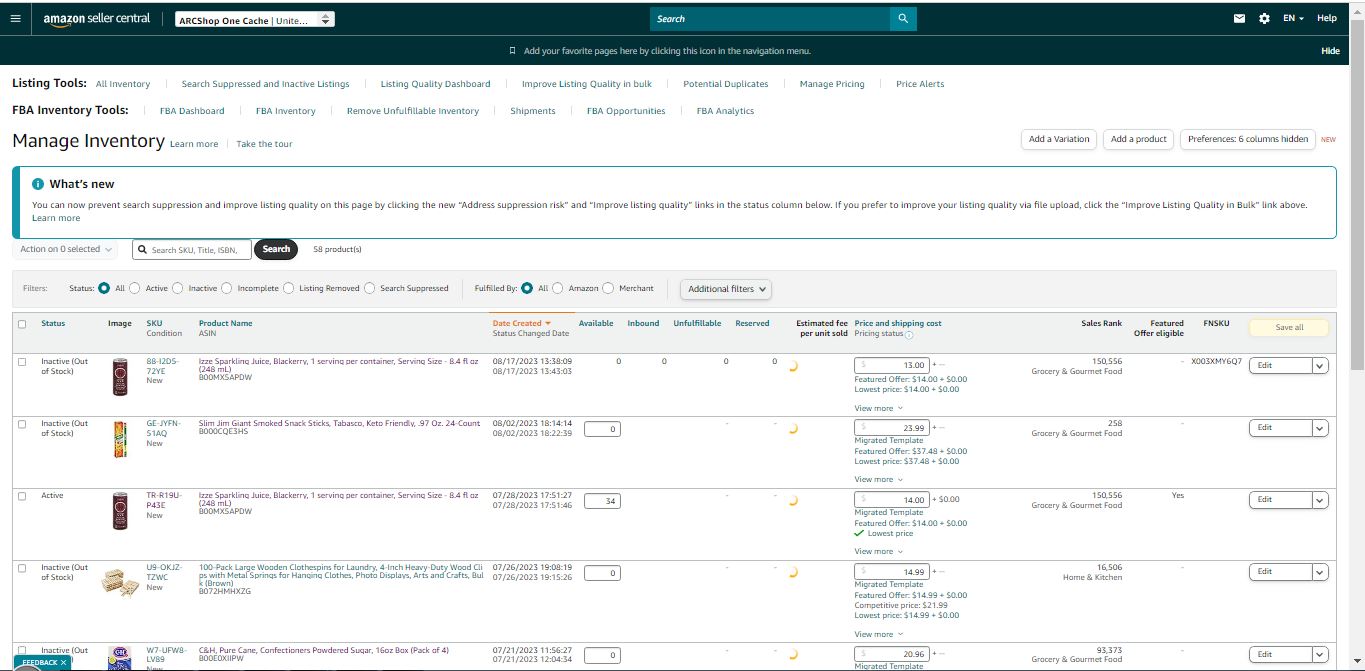Check the box for Active Izze row

coord(23,496)
